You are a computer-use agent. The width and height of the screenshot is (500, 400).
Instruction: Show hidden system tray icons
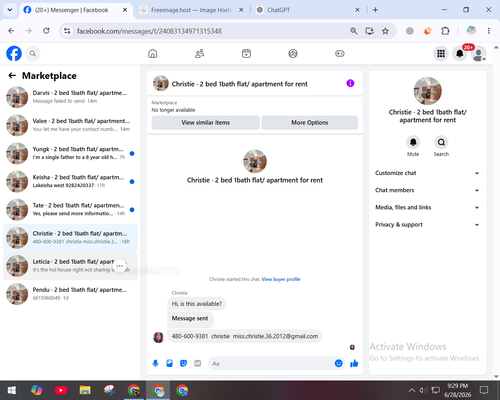(x=412, y=390)
